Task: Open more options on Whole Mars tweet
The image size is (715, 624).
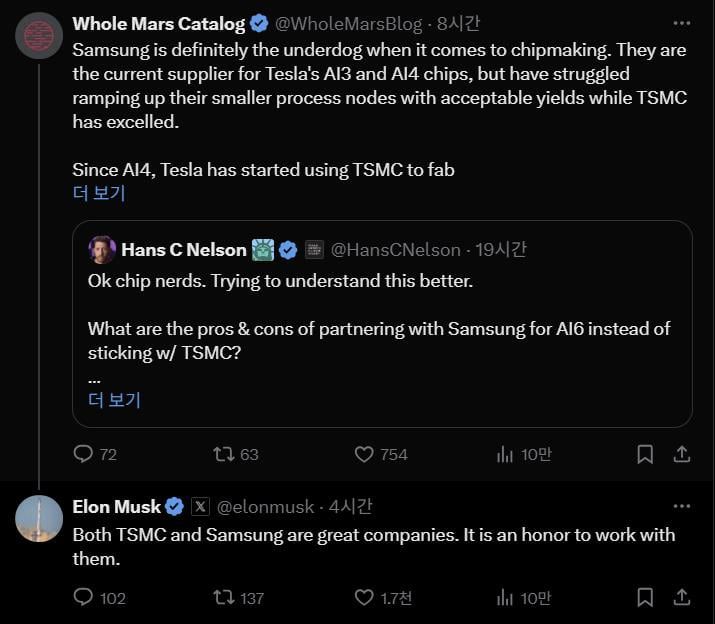Action: pos(682,23)
